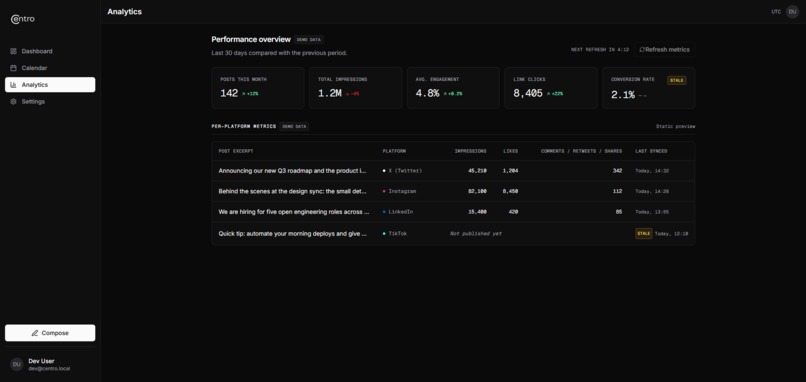Click the Today, 14:32 sync time
This screenshot has height=382, width=806.
(652, 171)
